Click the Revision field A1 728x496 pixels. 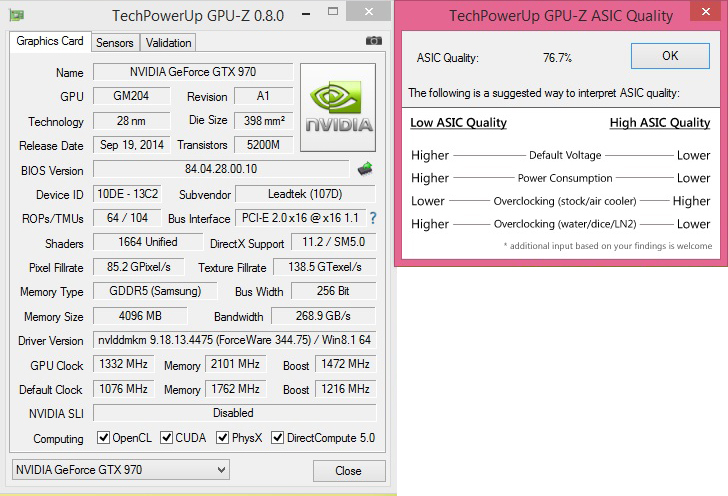click(263, 96)
